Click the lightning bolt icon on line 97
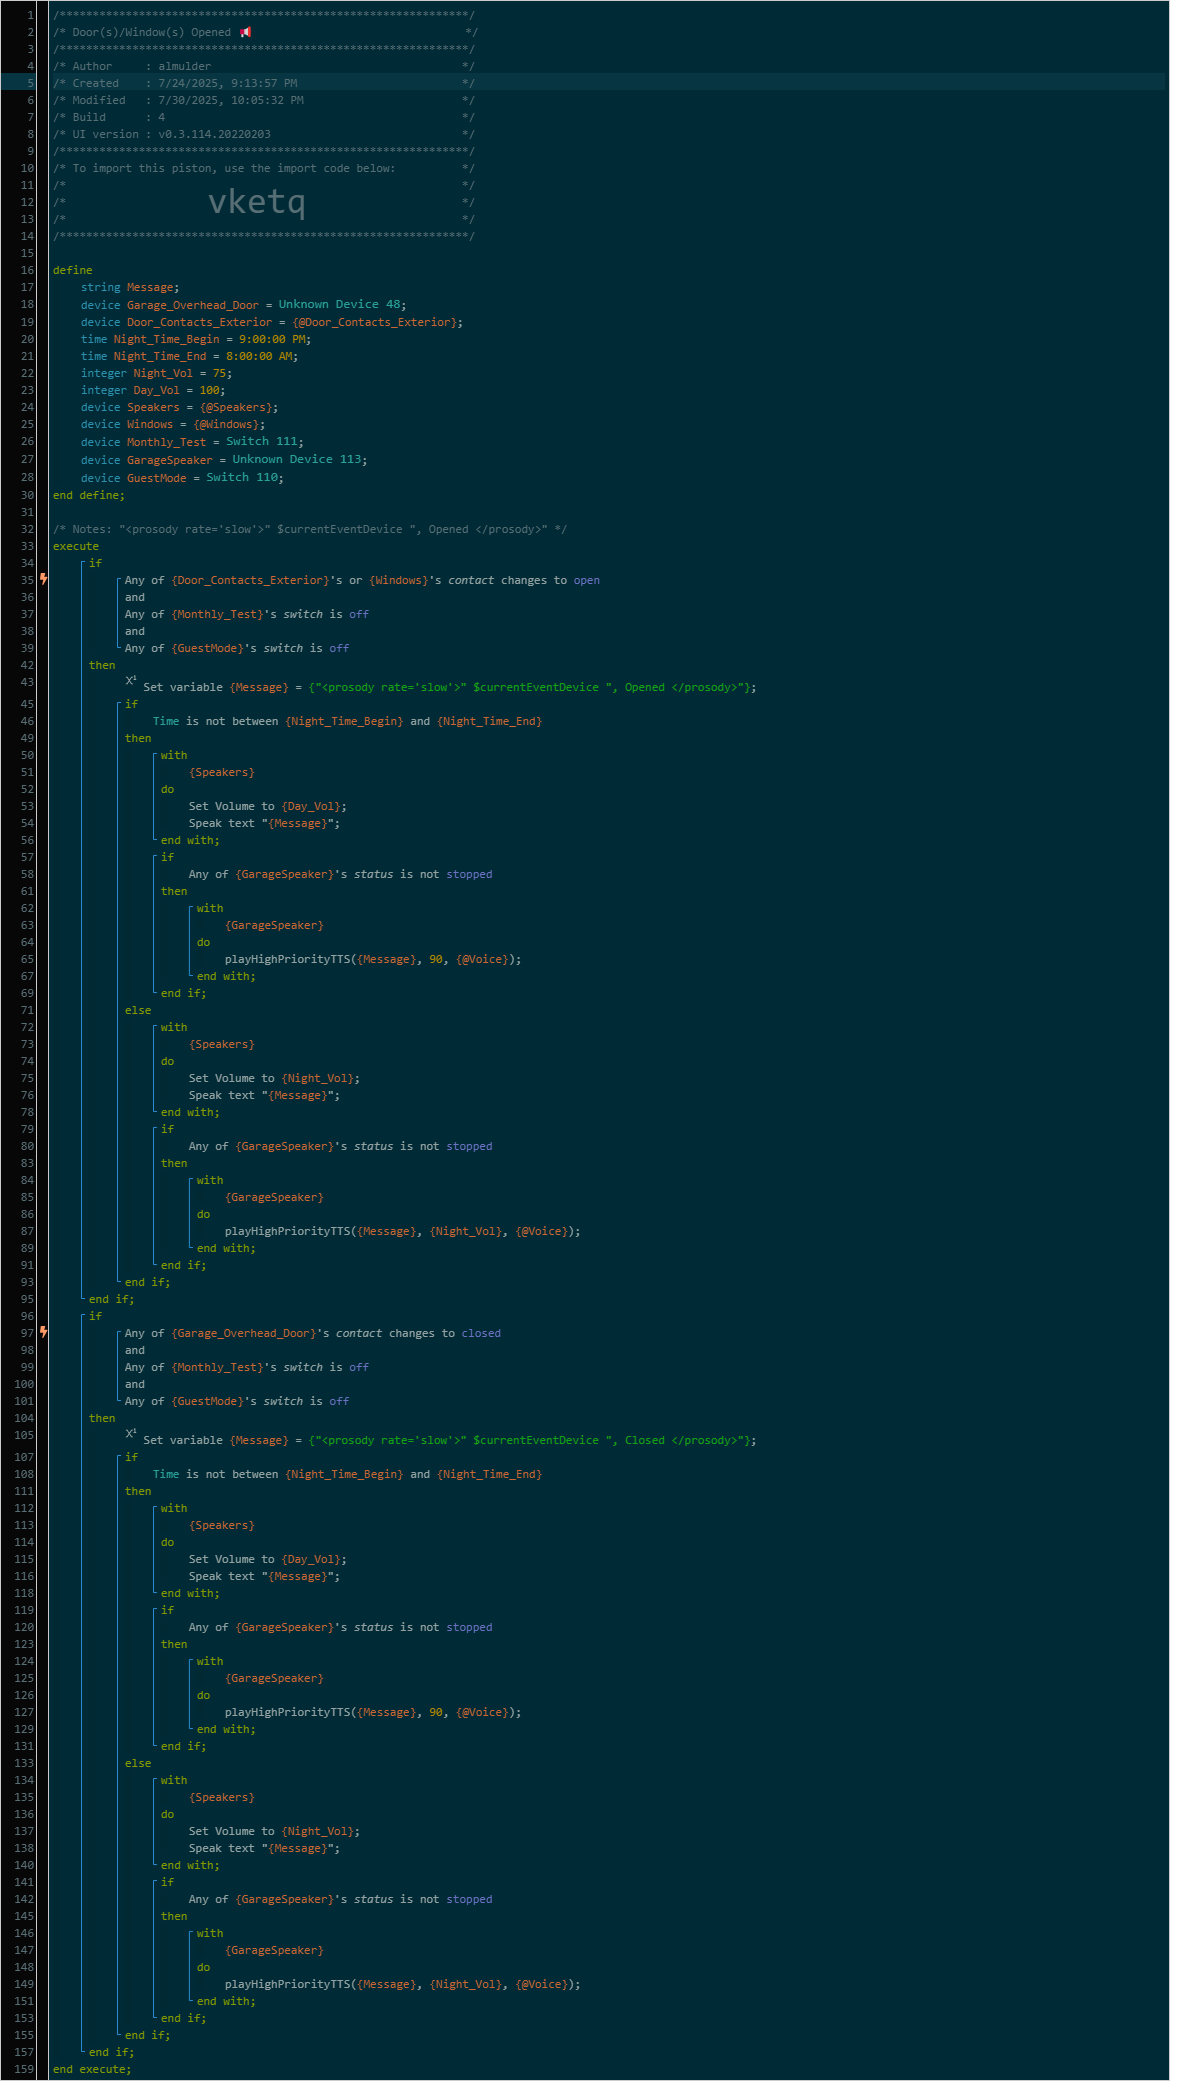Image resolution: width=1178 pixels, height=2086 pixels. click(43, 1332)
